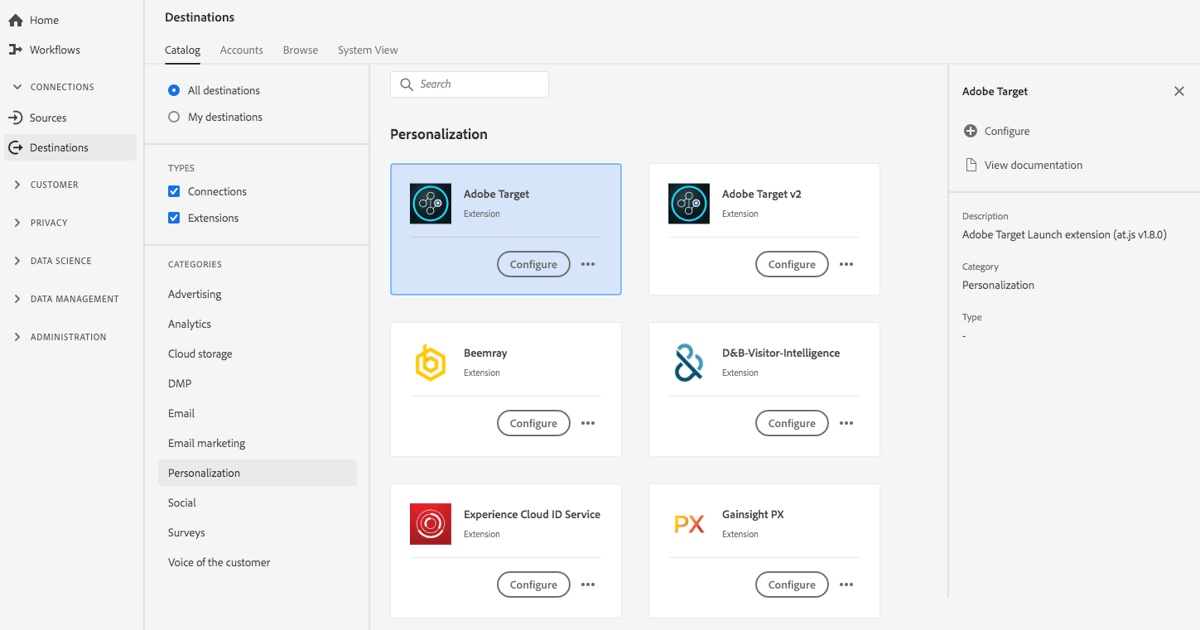Screen dimensions: 1200x630
Task: Click the Experience Cloud ID Service icon
Action: pos(430,523)
